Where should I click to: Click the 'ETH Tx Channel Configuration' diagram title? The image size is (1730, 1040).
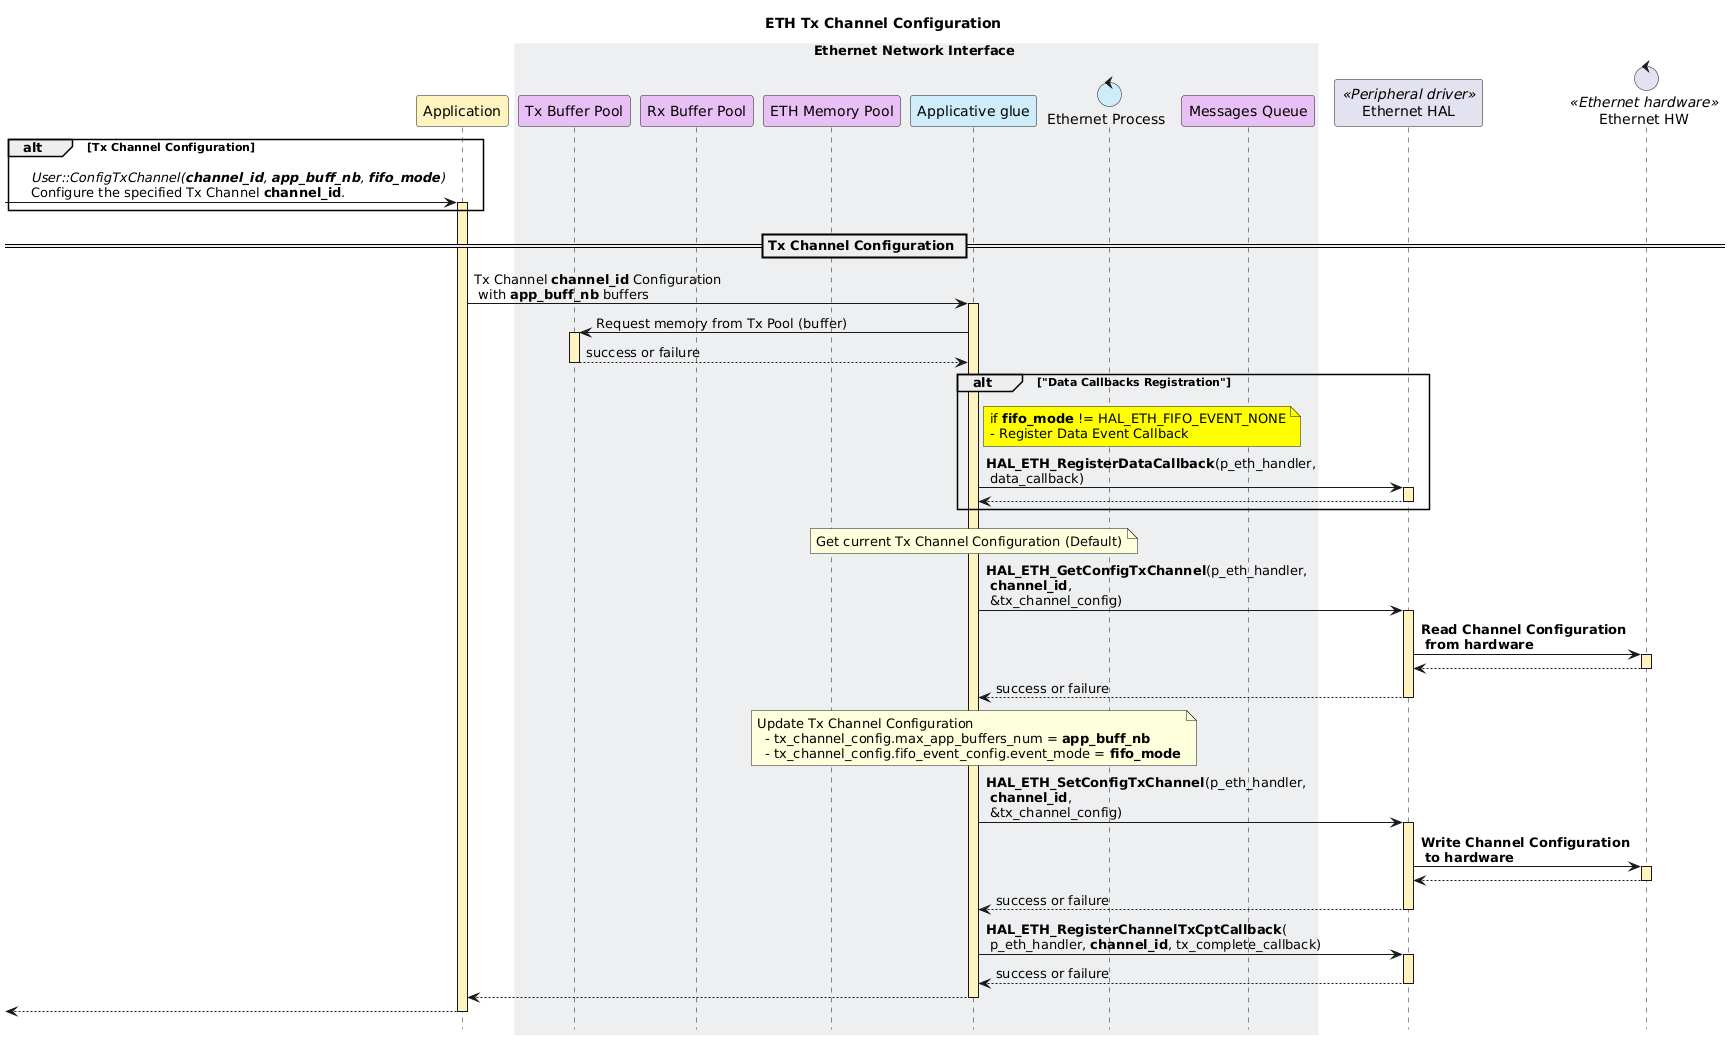pyautogui.click(x=882, y=23)
